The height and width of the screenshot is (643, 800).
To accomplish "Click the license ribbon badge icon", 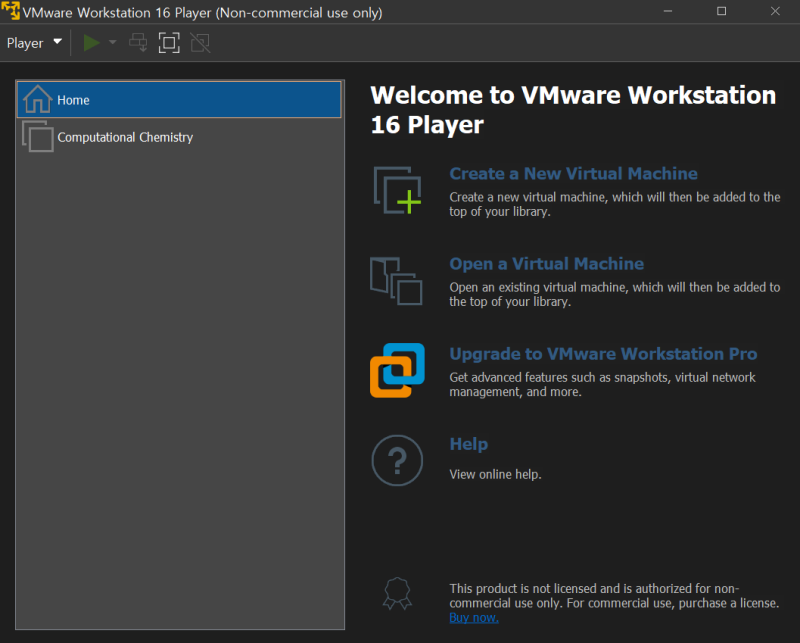I will point(396,594).
